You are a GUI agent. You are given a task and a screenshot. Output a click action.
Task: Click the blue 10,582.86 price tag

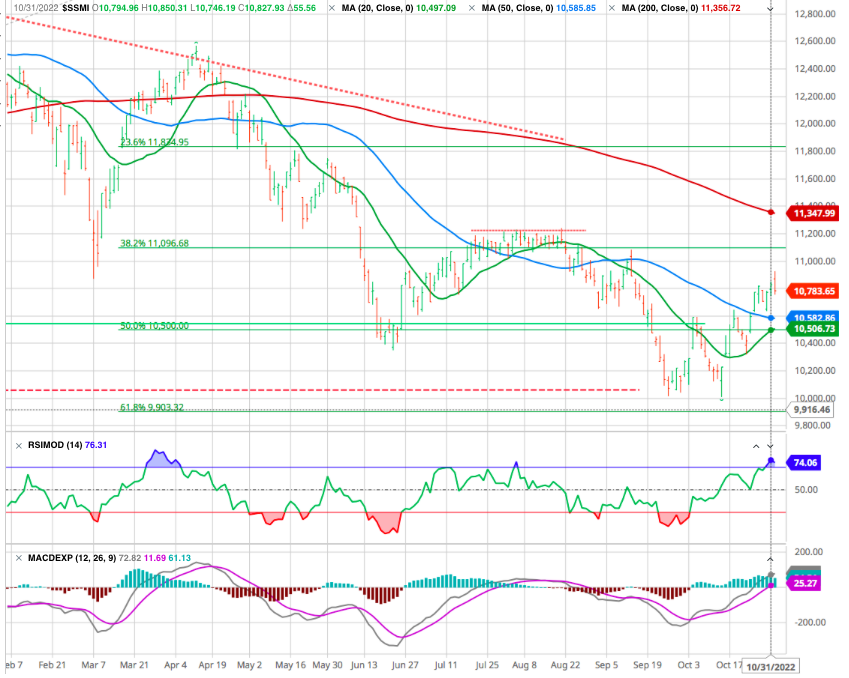click(813, 317)
